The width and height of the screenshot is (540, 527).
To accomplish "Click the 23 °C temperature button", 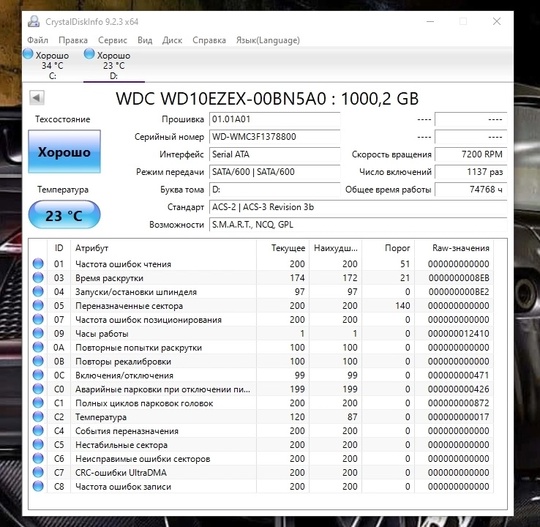I will click(x=64, y=215).
